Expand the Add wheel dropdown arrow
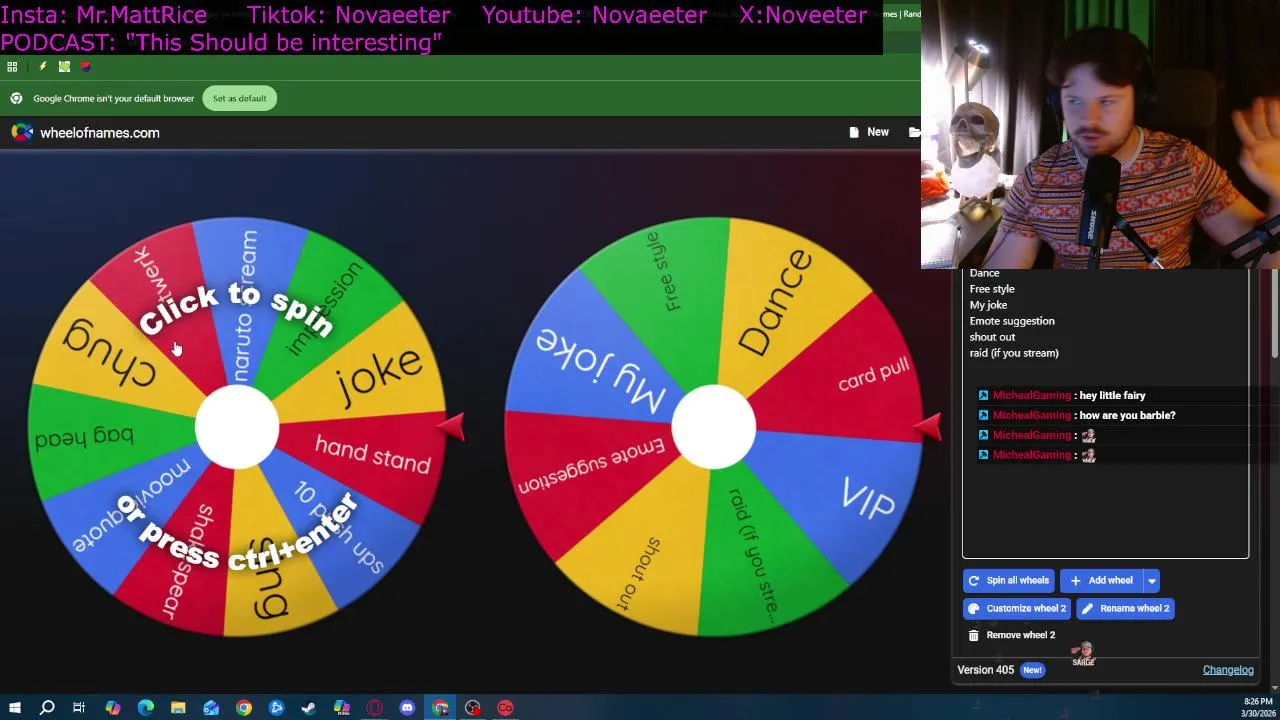 (1152, 580)
